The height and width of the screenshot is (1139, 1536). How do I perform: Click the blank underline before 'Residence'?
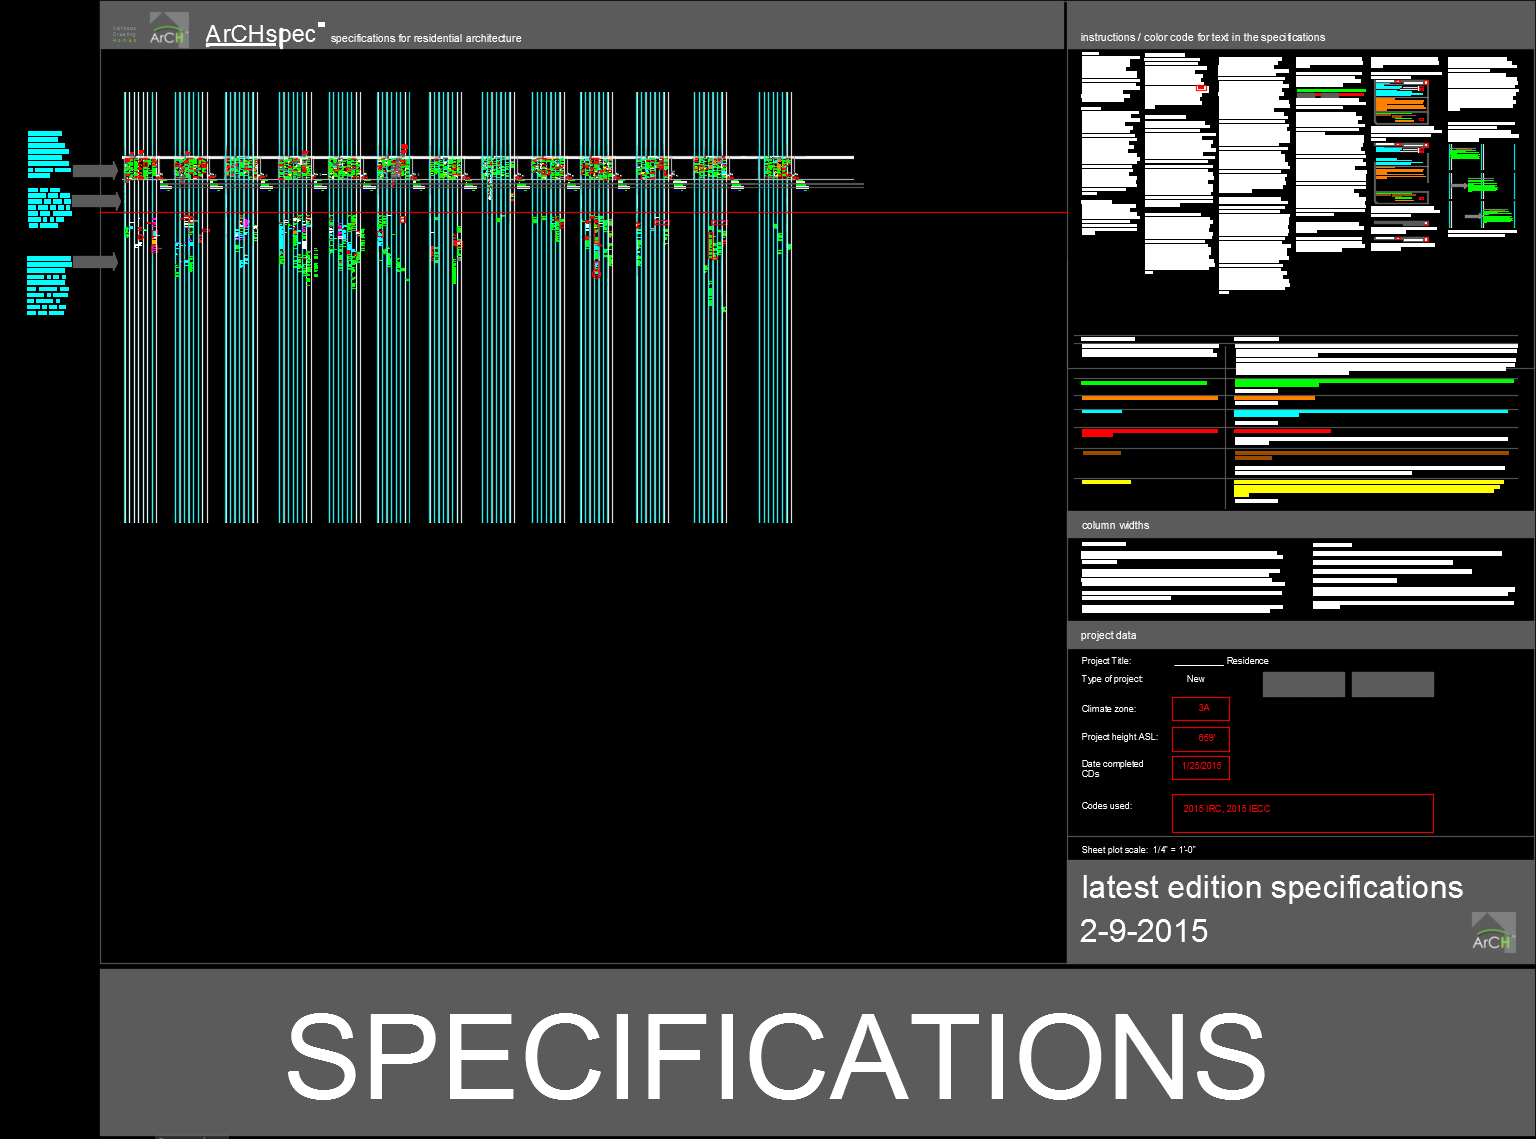pyautogui.click(x=1198, y=663)
